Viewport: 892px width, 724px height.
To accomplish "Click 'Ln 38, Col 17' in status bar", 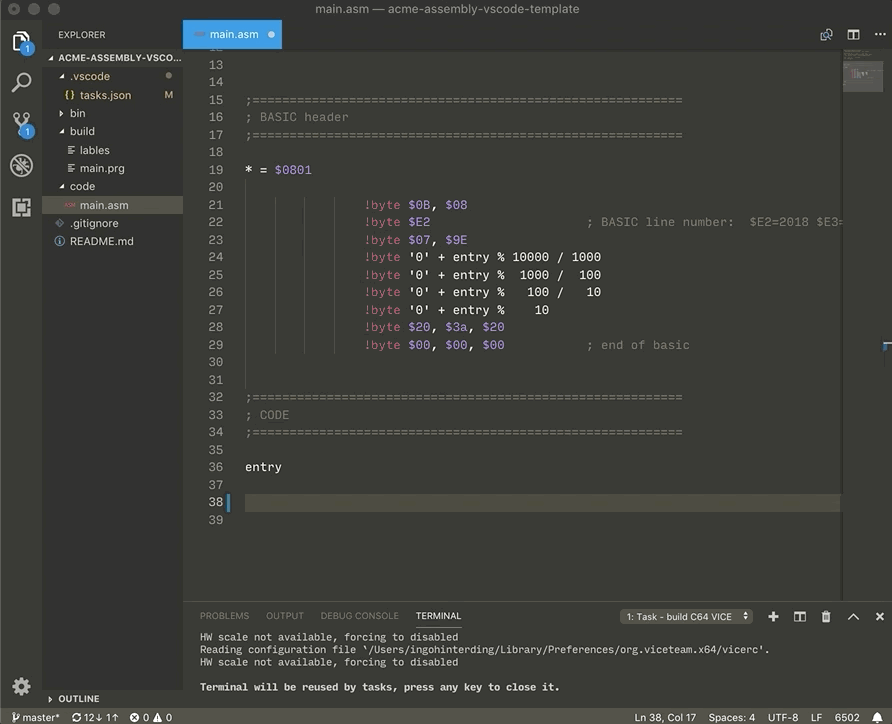I will pyautogui.click(x=665, y=718).
